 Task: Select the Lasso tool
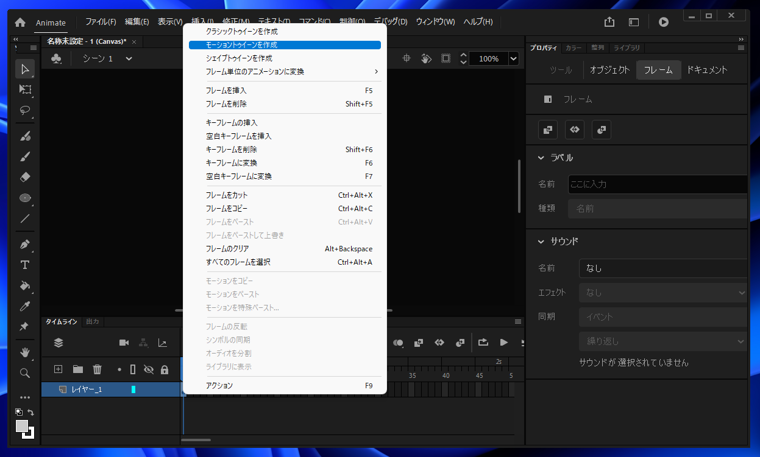point(25,110)
